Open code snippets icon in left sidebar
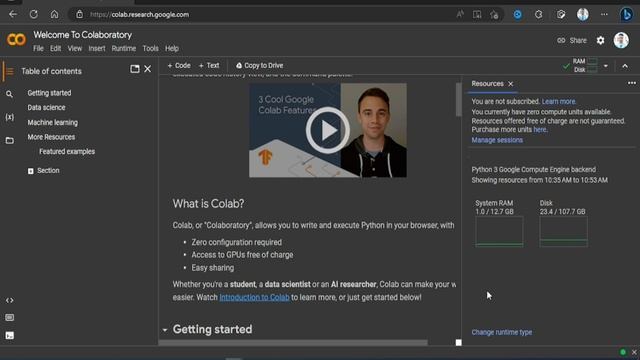 click(9, 300)
